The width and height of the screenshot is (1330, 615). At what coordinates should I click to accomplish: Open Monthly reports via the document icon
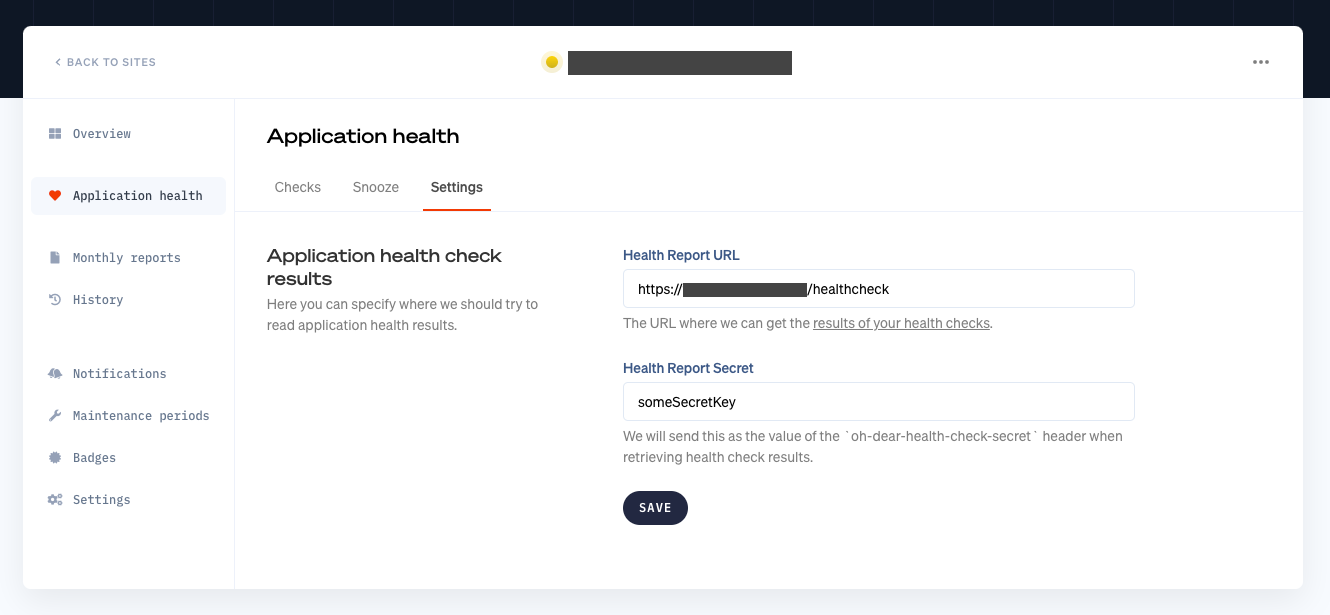55,257
